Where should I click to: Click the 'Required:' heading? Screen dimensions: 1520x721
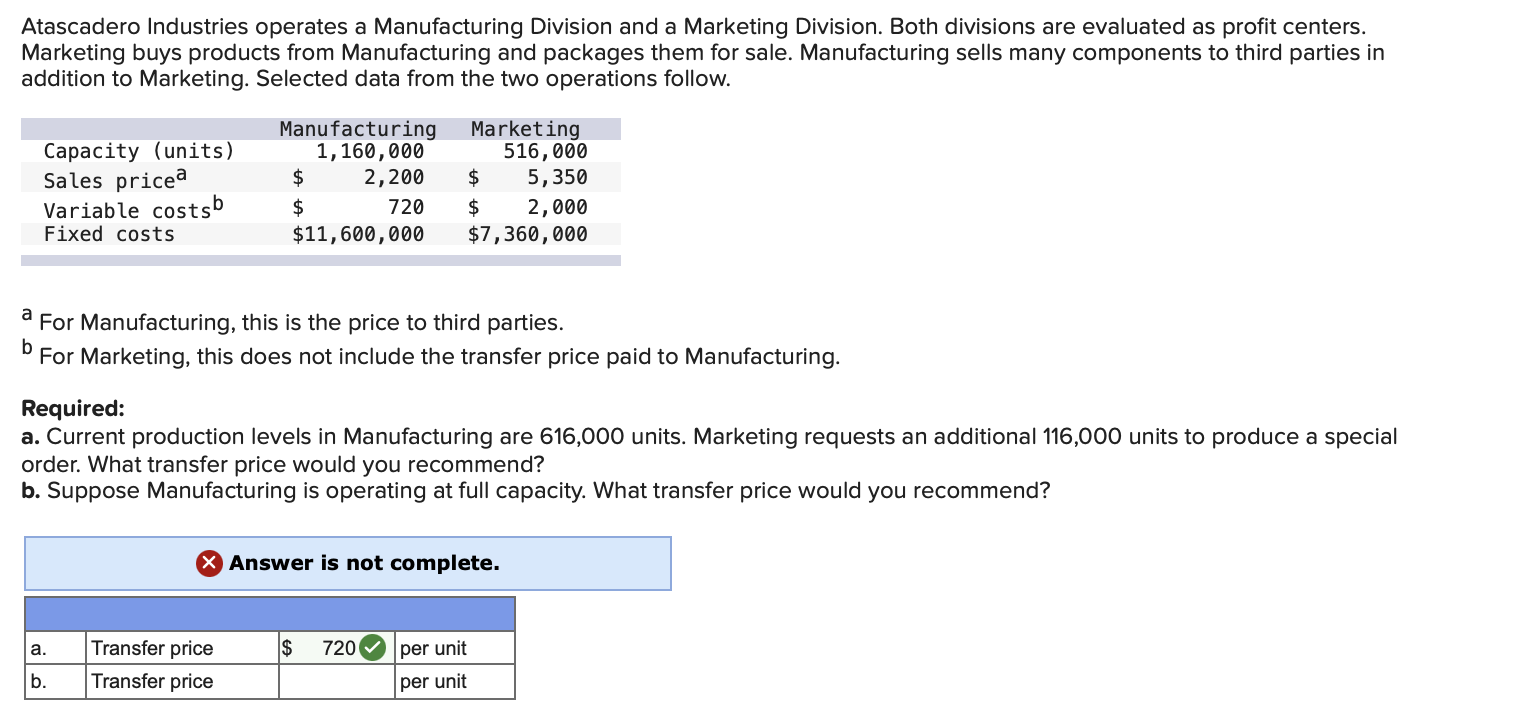pyautogui.click(x=74, y=409)
